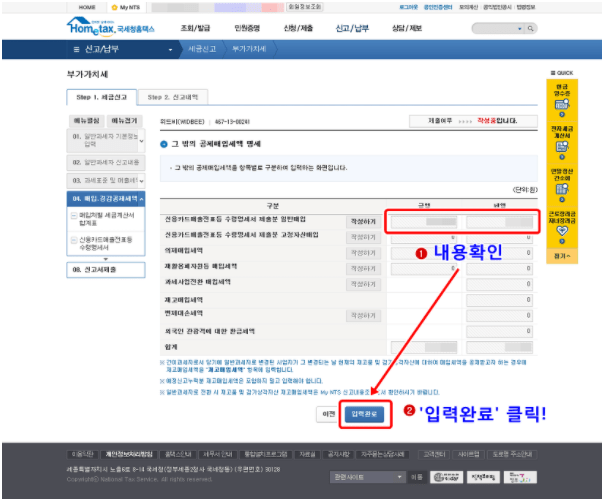
Task: Open the 민원증명 main menu
Action: (x=247, y=29)
